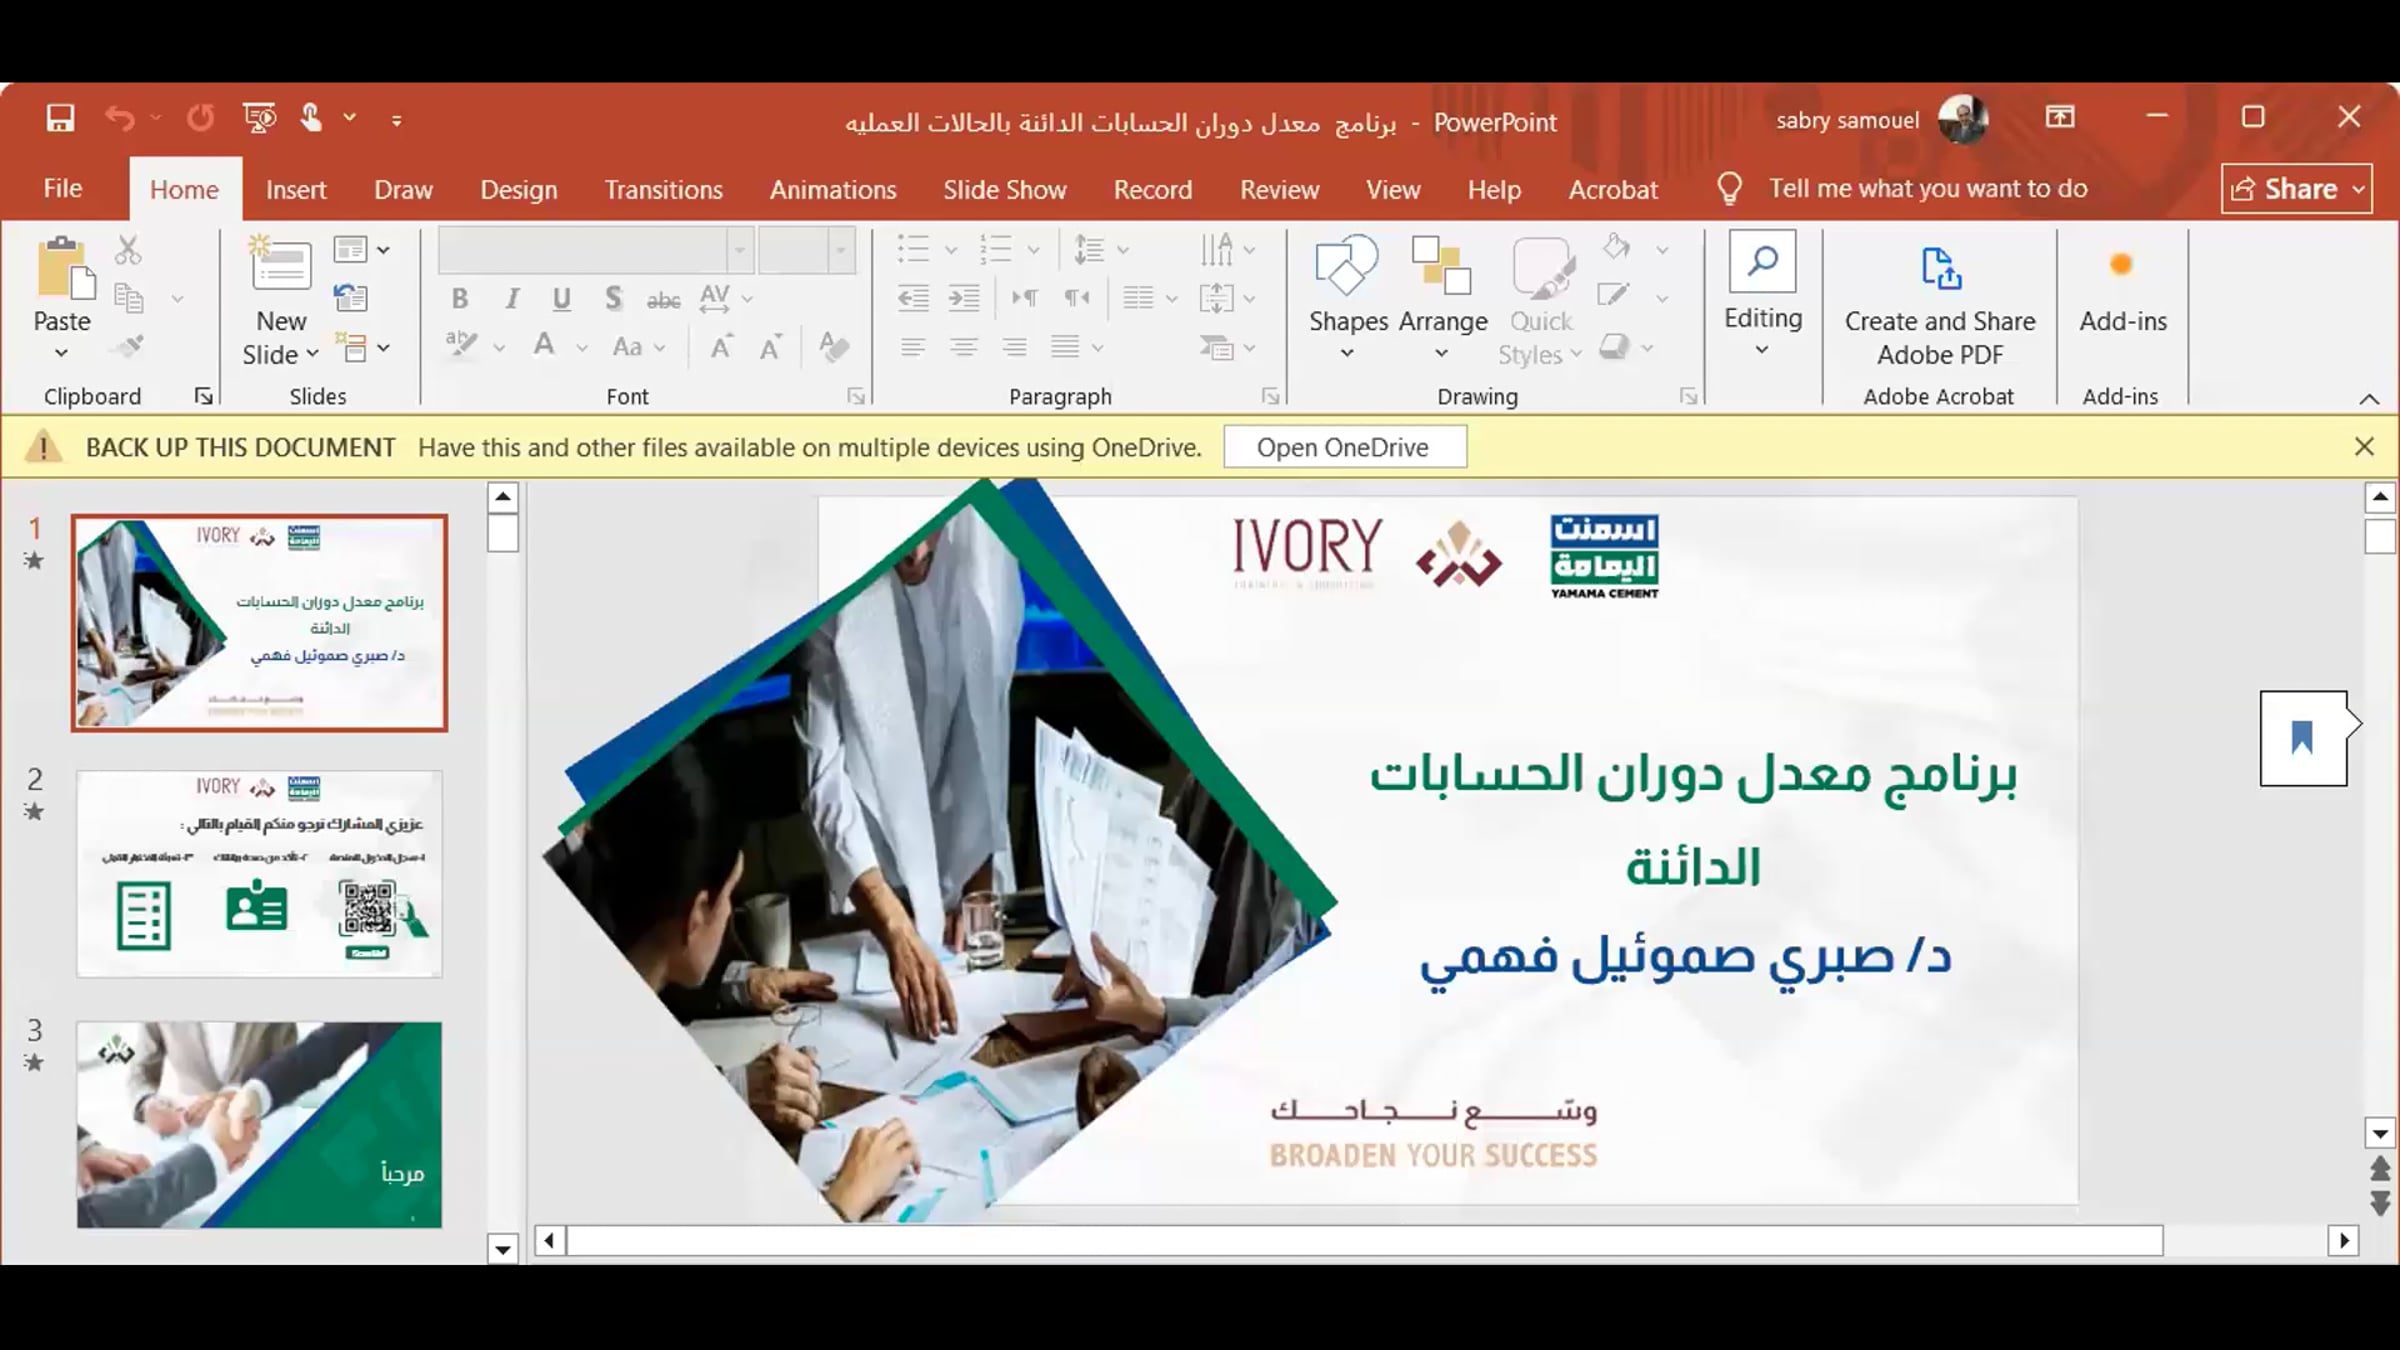Toggle text Shadow formatting
Viewport: 2400px width, 1350px height.
[x=613, y=298]
